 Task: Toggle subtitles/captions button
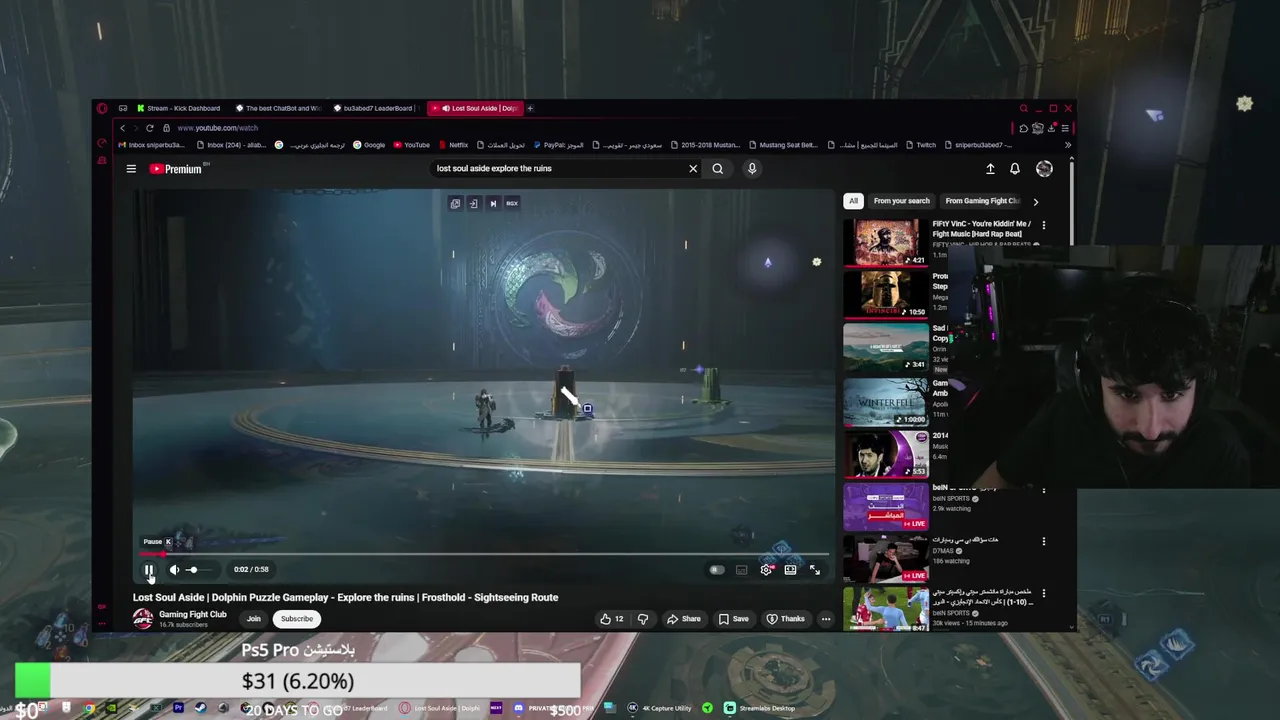[x=741, y=570]
